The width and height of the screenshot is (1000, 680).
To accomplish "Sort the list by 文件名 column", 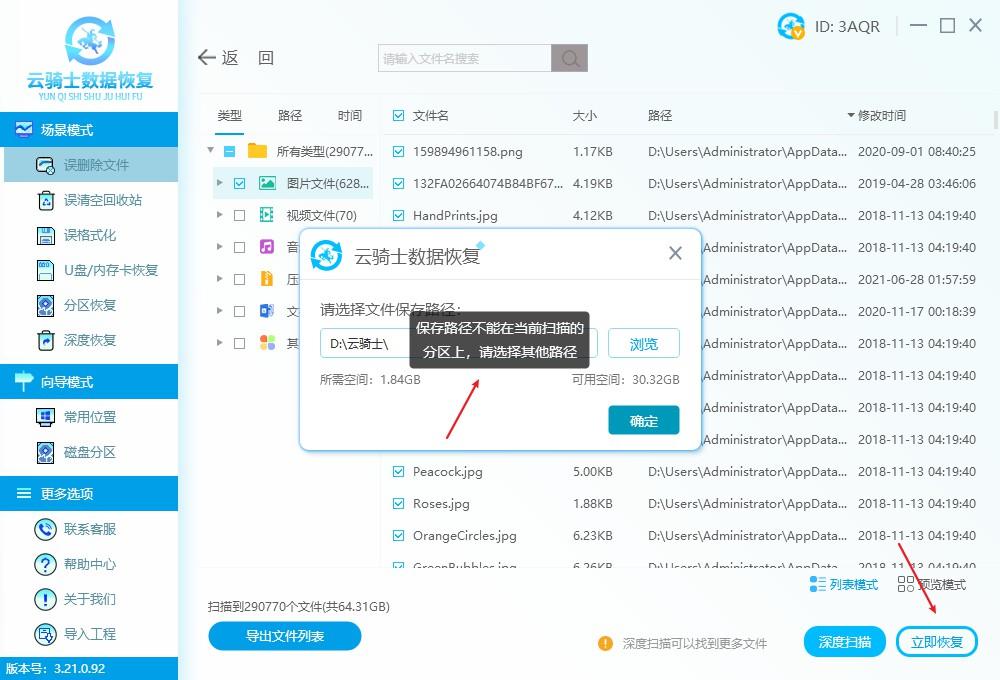I will (x=430, y=115).
